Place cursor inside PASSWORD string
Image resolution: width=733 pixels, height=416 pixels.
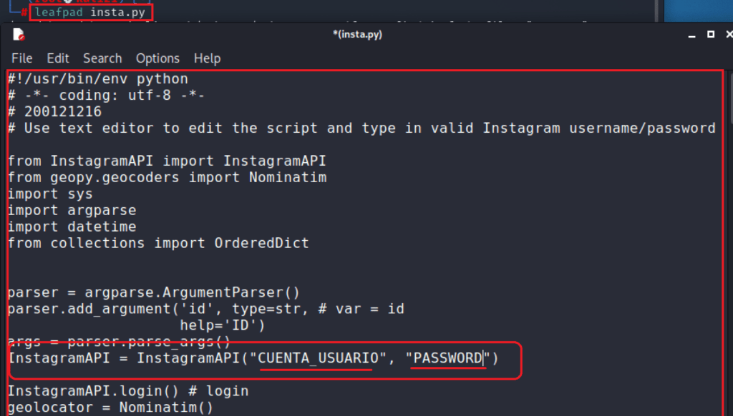[448, 358]
